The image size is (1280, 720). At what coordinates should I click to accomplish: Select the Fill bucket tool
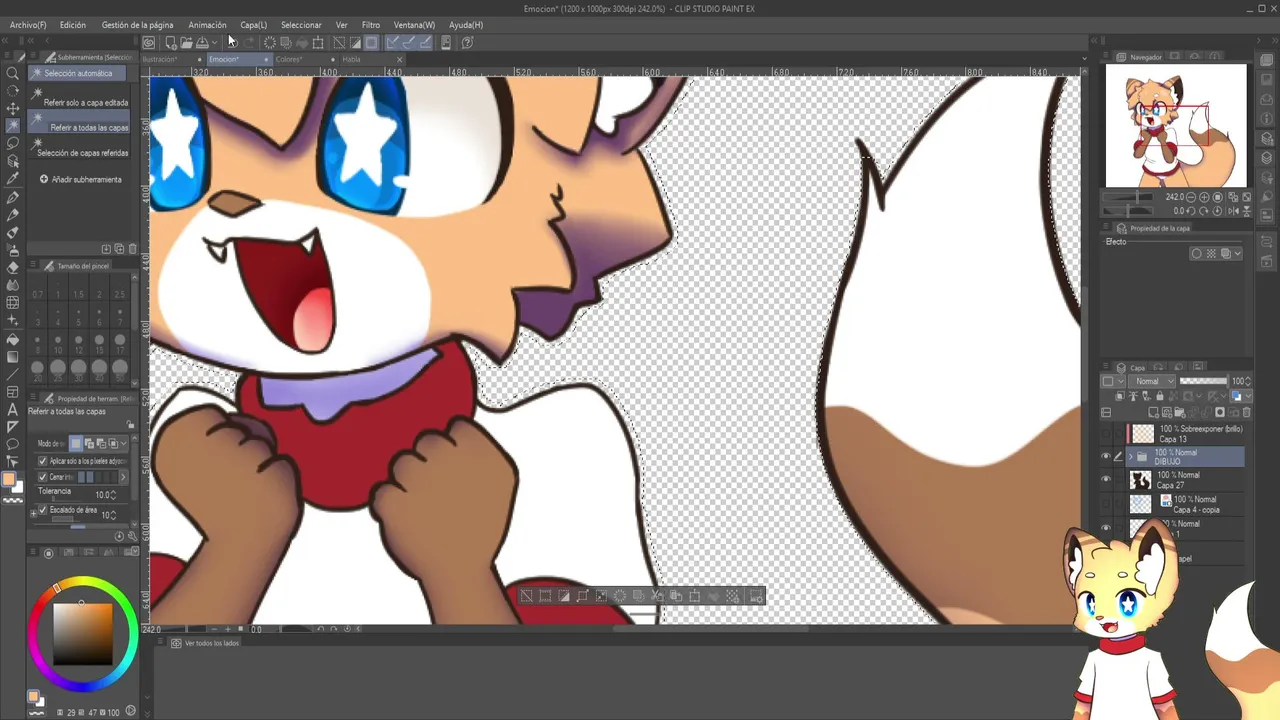click(x=13, y=339)
